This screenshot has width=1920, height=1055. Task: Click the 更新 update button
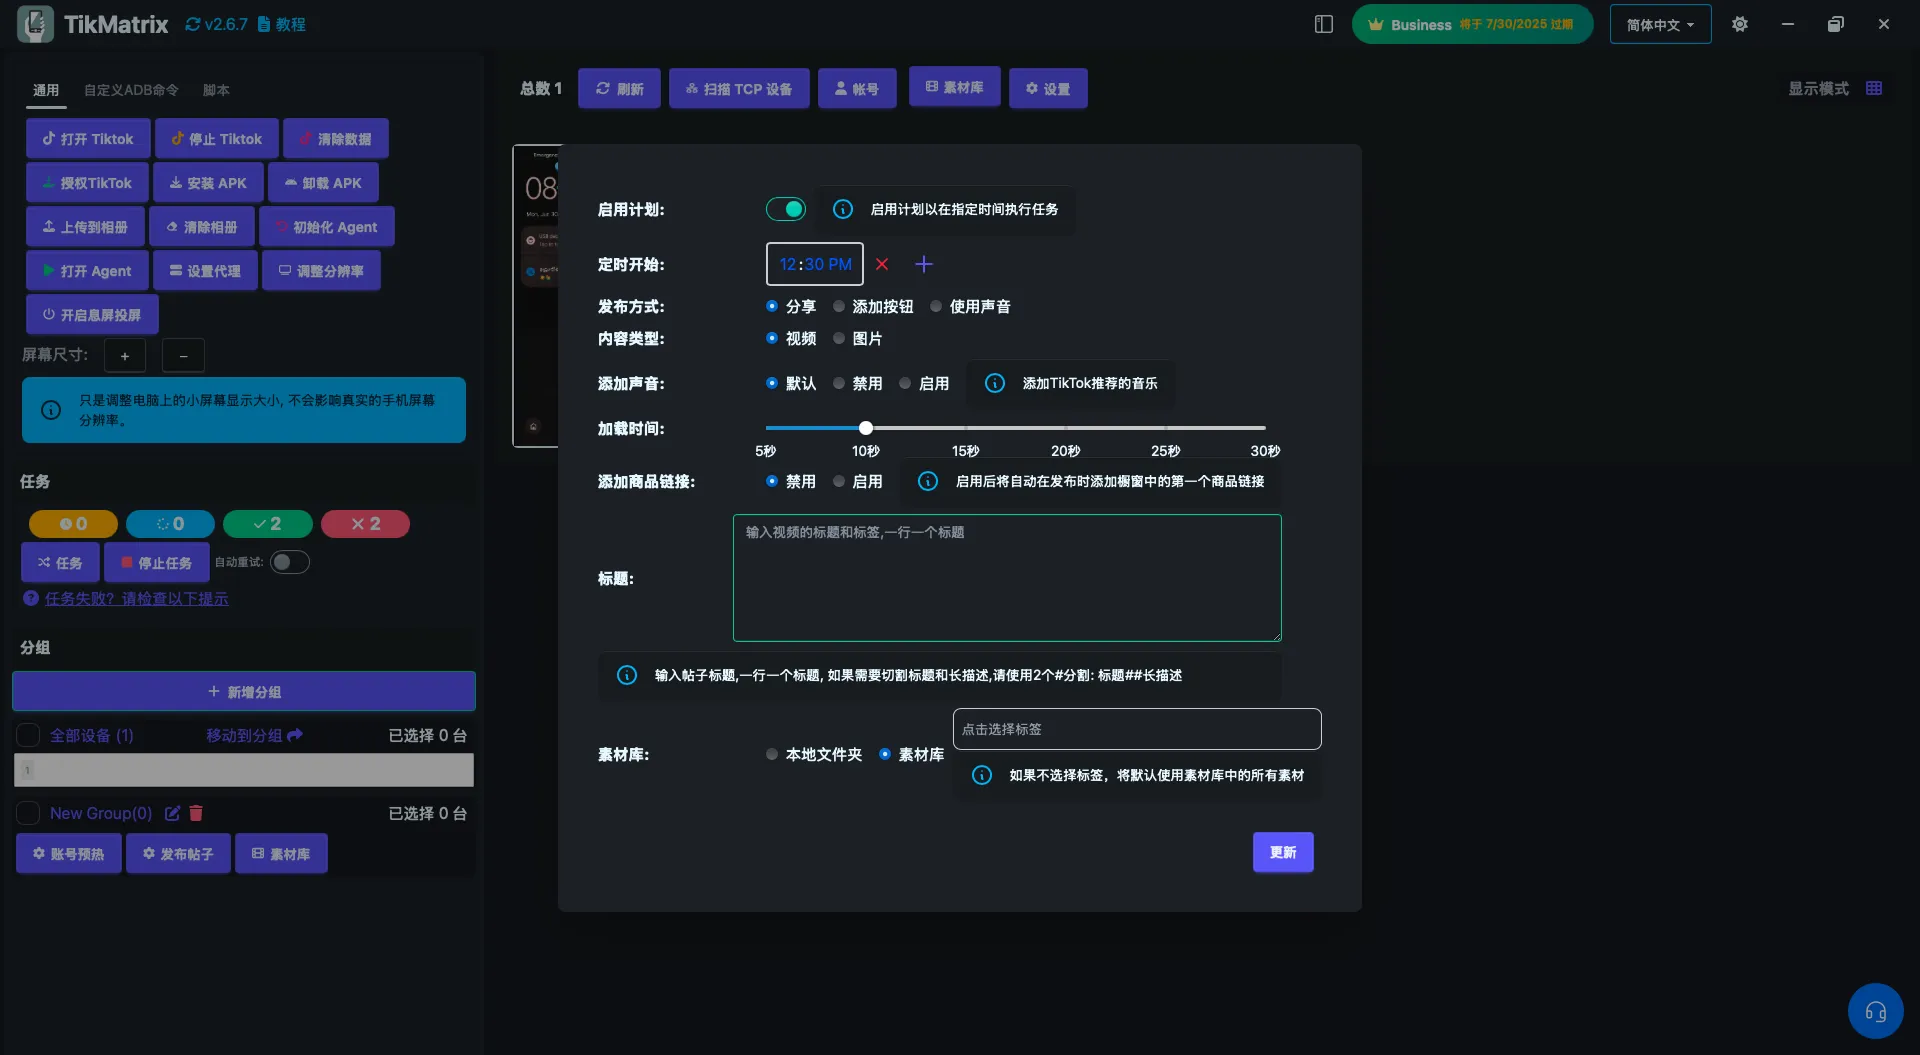(x=1283, y=852)
